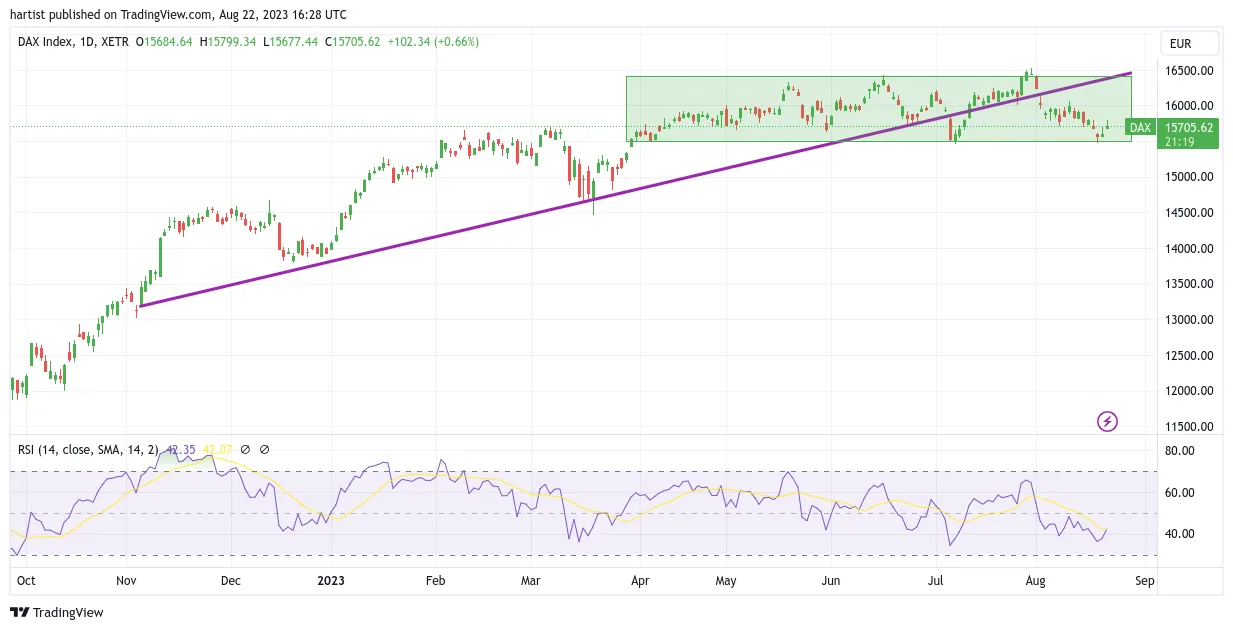
Task: Open RSI (14, close, SMA, 14, 2) settings
Action: click(x=88, y=450)
